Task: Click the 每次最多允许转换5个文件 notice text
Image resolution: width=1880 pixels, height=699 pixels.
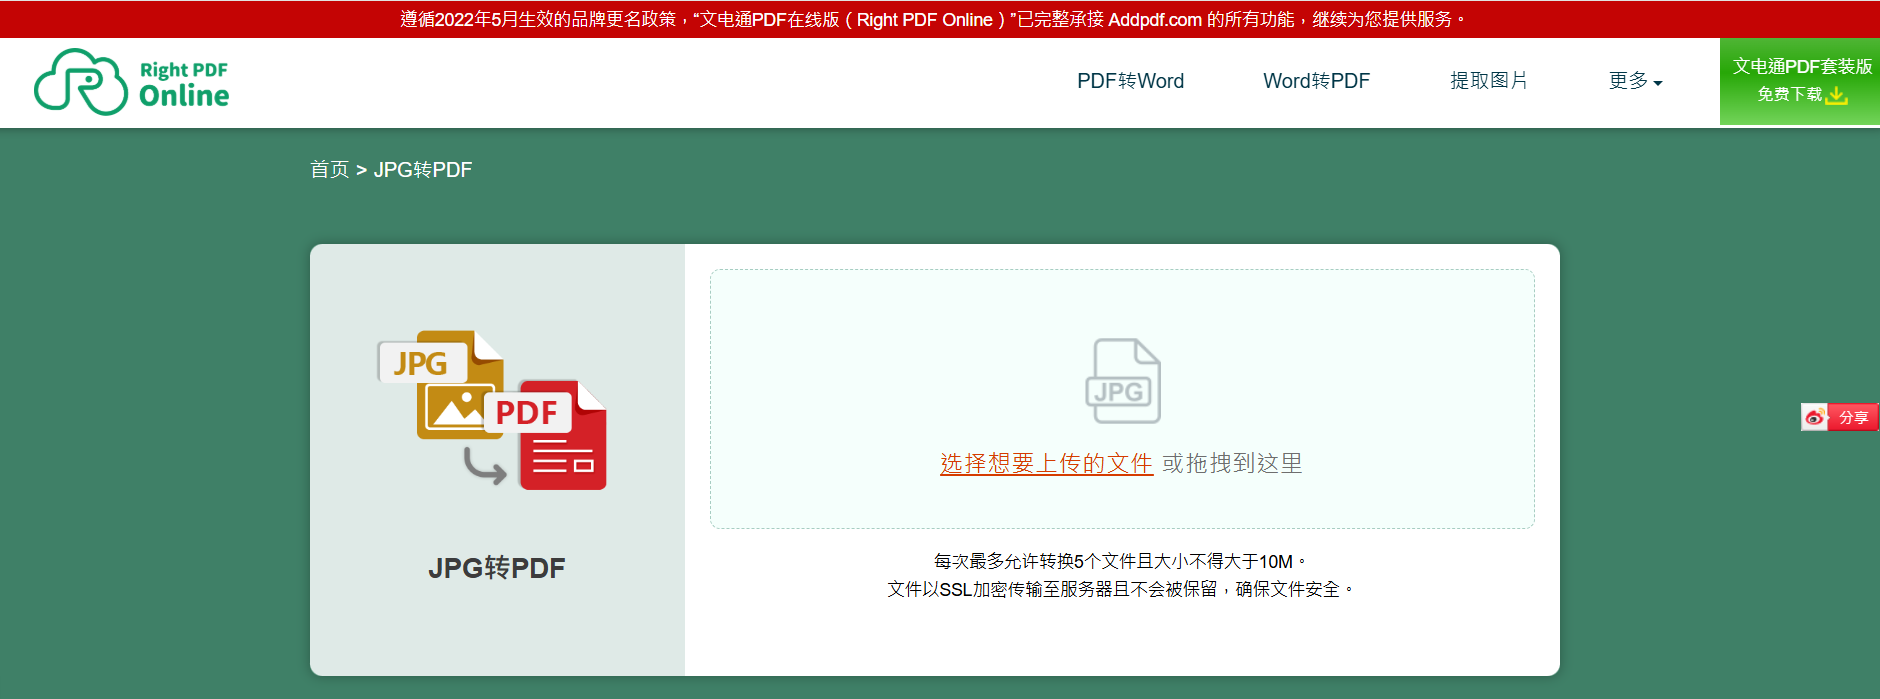Action: [x=1121, y=561]
